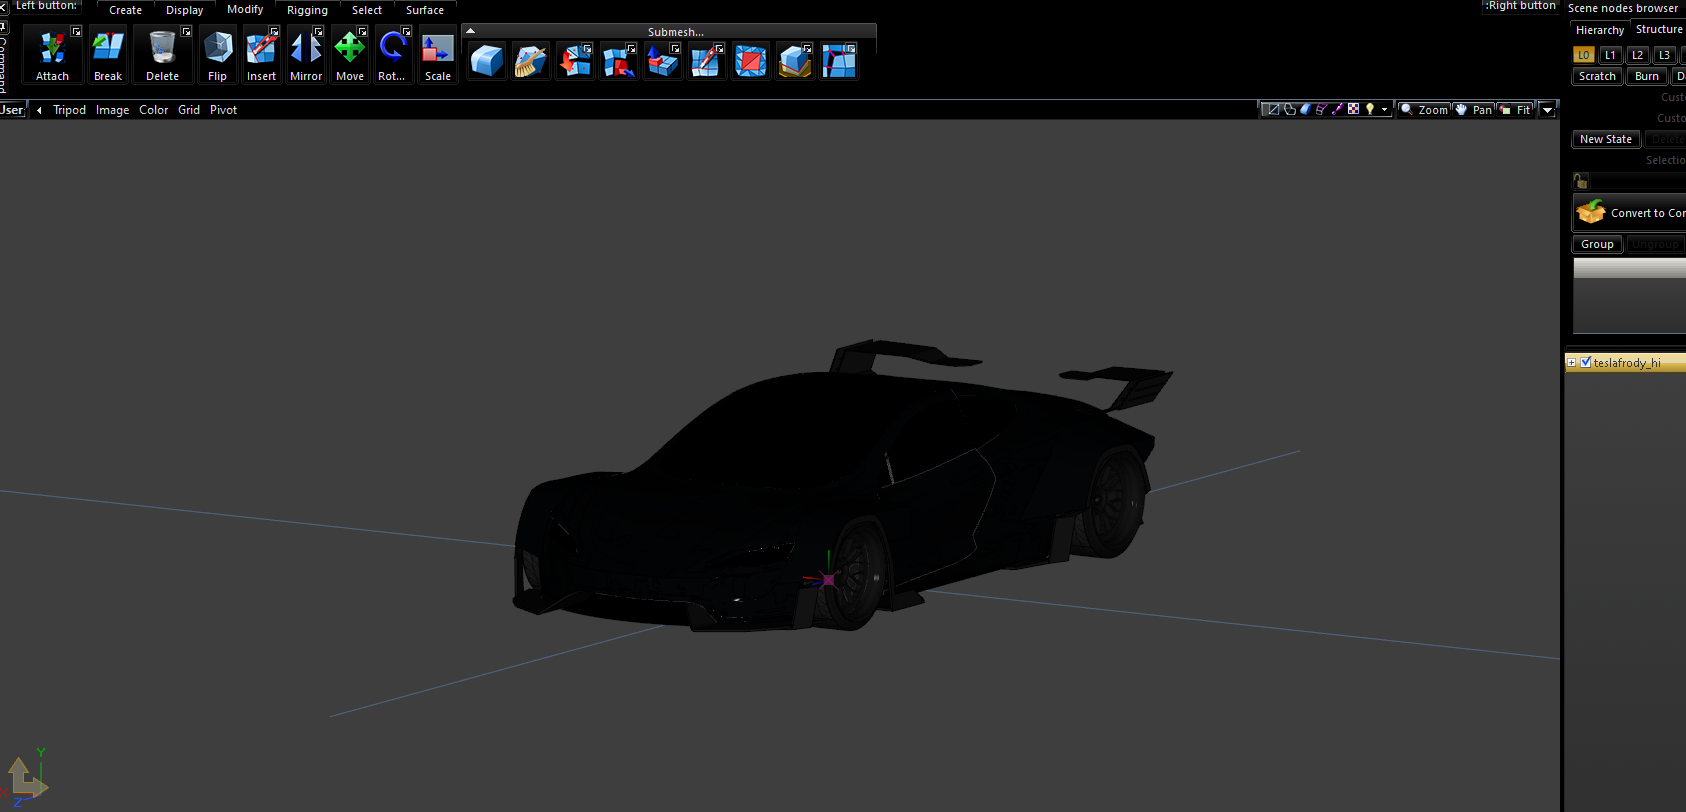The image size is (1686, 812).
Task: Select the Break tool
Action: [x=108, y=55]
